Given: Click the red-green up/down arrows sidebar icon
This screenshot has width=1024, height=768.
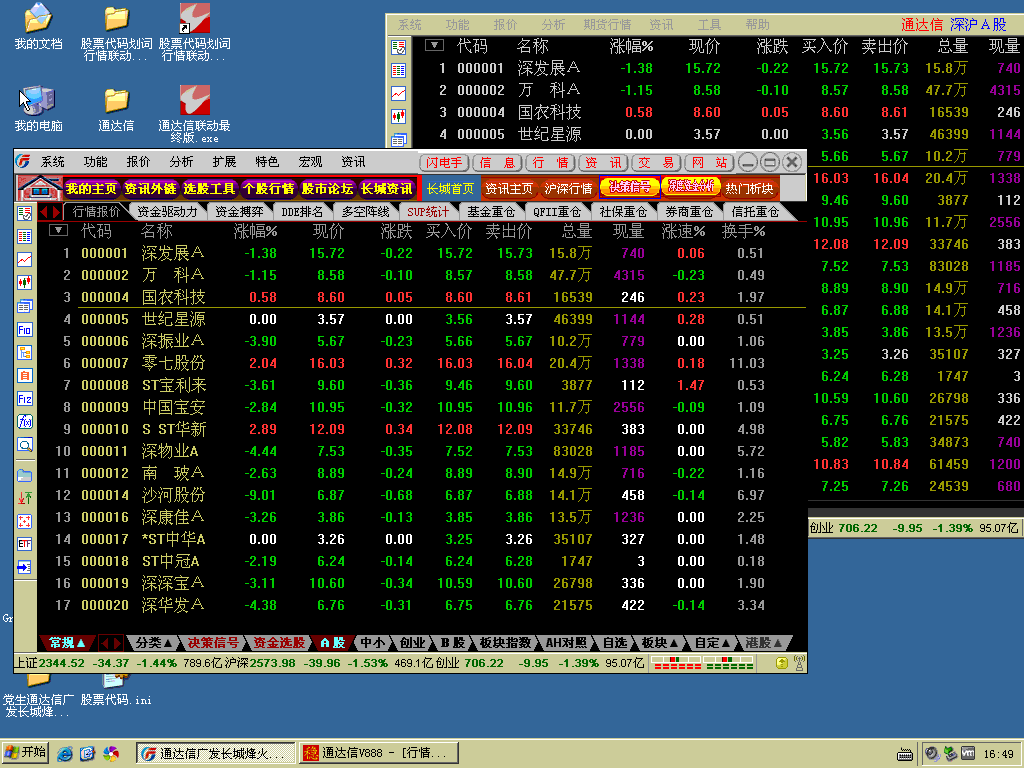Looking at the screenshot, I should pyautogui.click(x=25, y=498).
